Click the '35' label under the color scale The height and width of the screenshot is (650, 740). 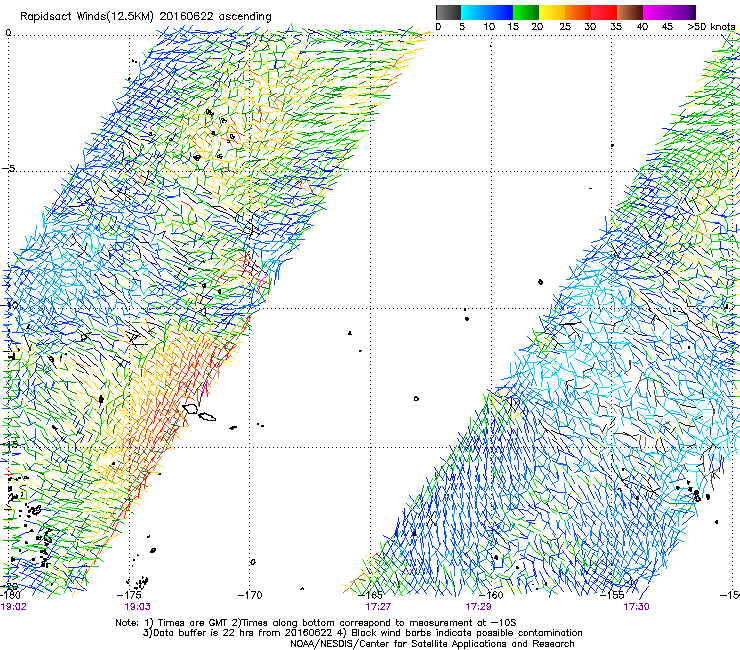[616, 27]
